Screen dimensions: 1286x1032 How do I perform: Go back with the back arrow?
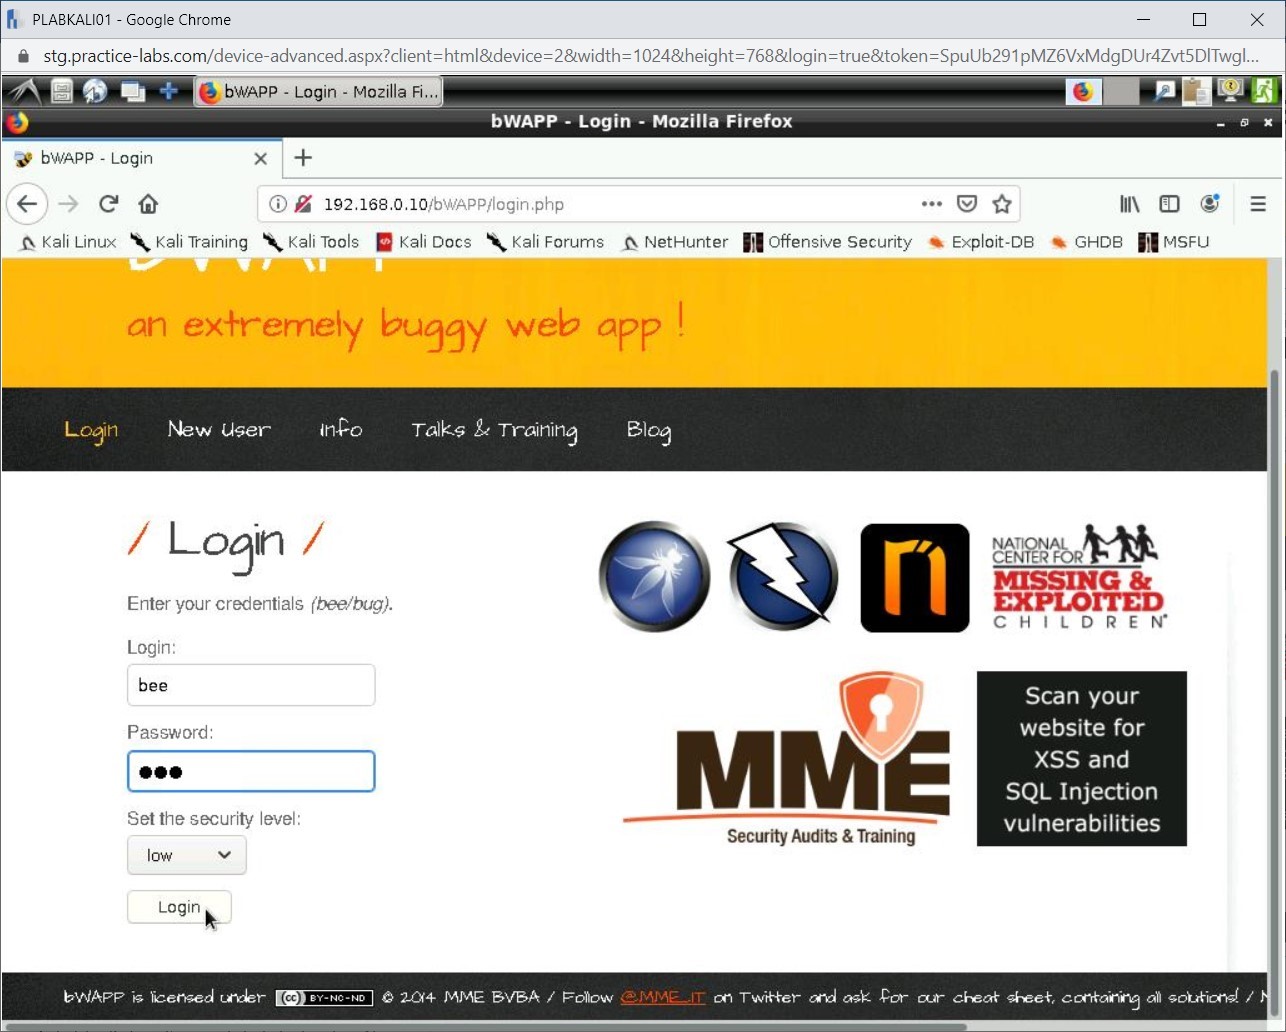point(27,204)
